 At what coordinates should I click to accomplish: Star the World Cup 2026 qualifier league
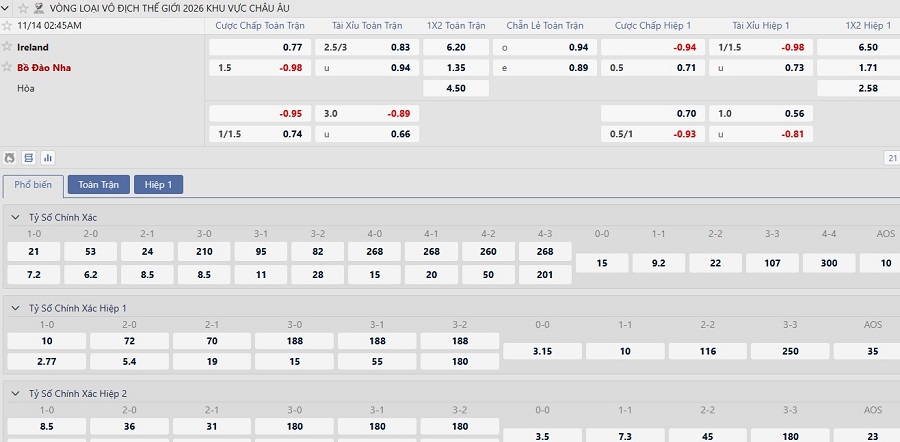click(23, 7)
